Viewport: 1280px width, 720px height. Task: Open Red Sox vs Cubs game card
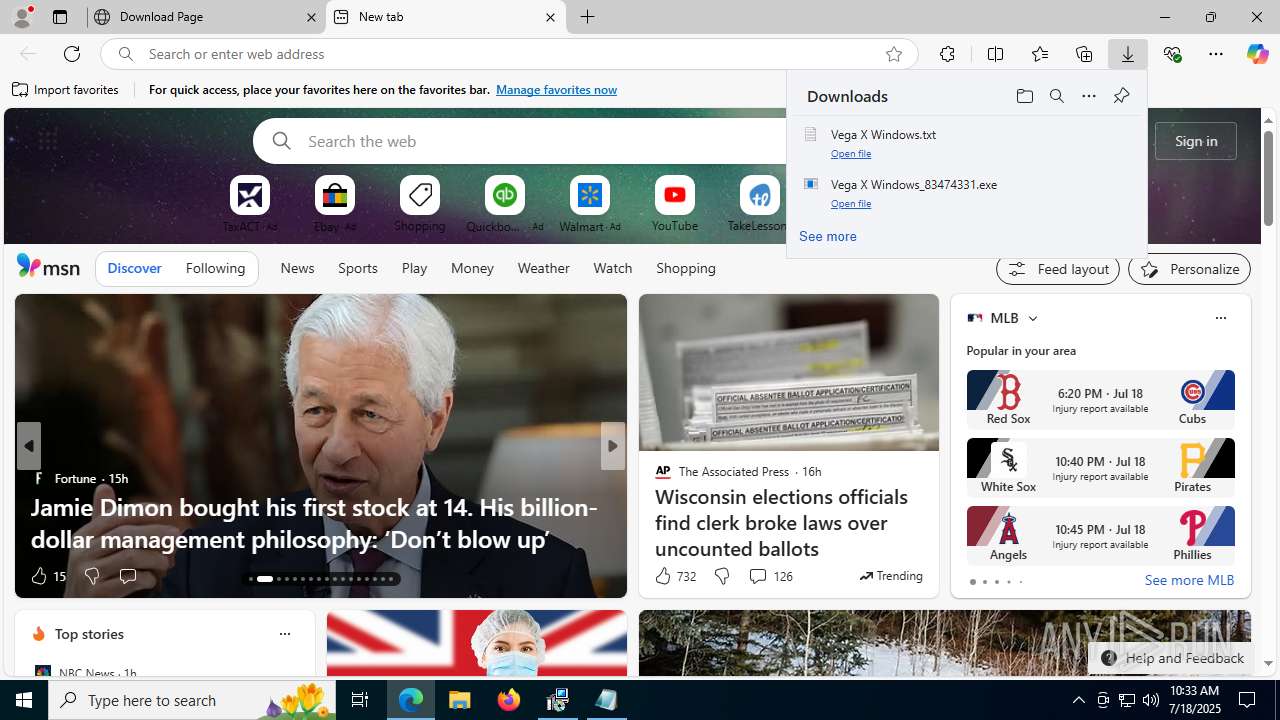click(1100, 400)
